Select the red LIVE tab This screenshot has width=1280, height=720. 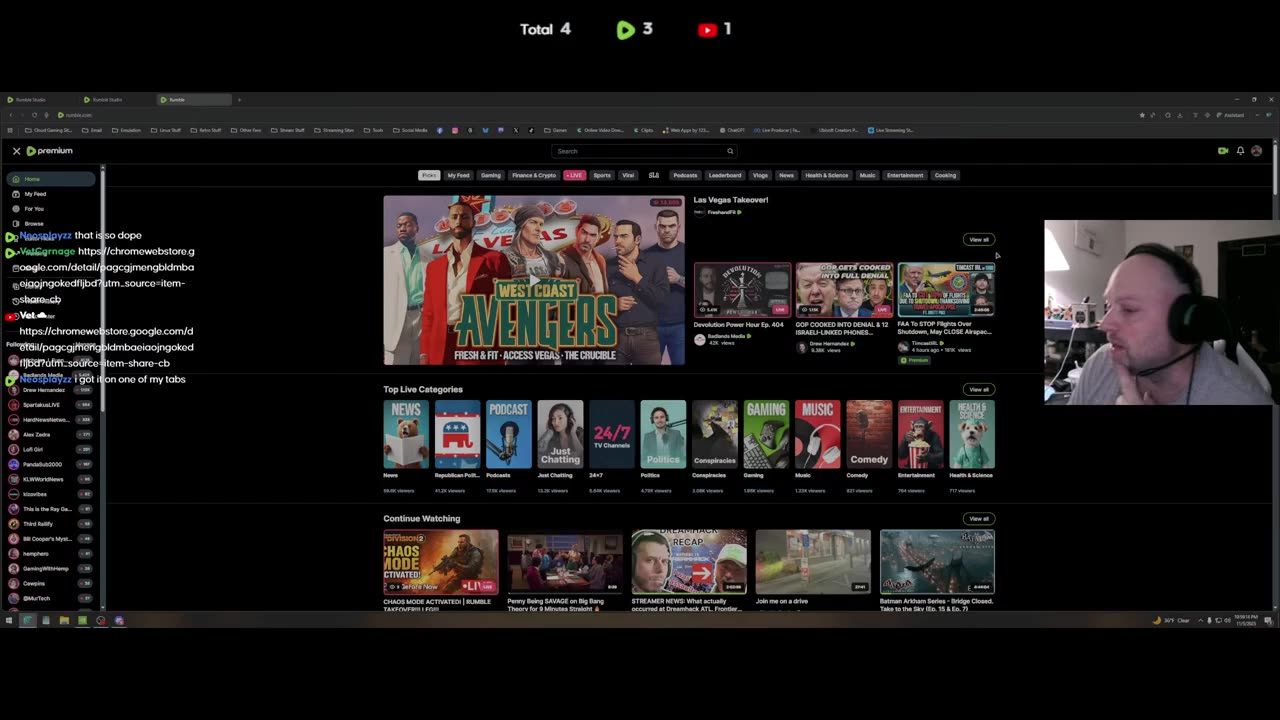pos(574,175)
